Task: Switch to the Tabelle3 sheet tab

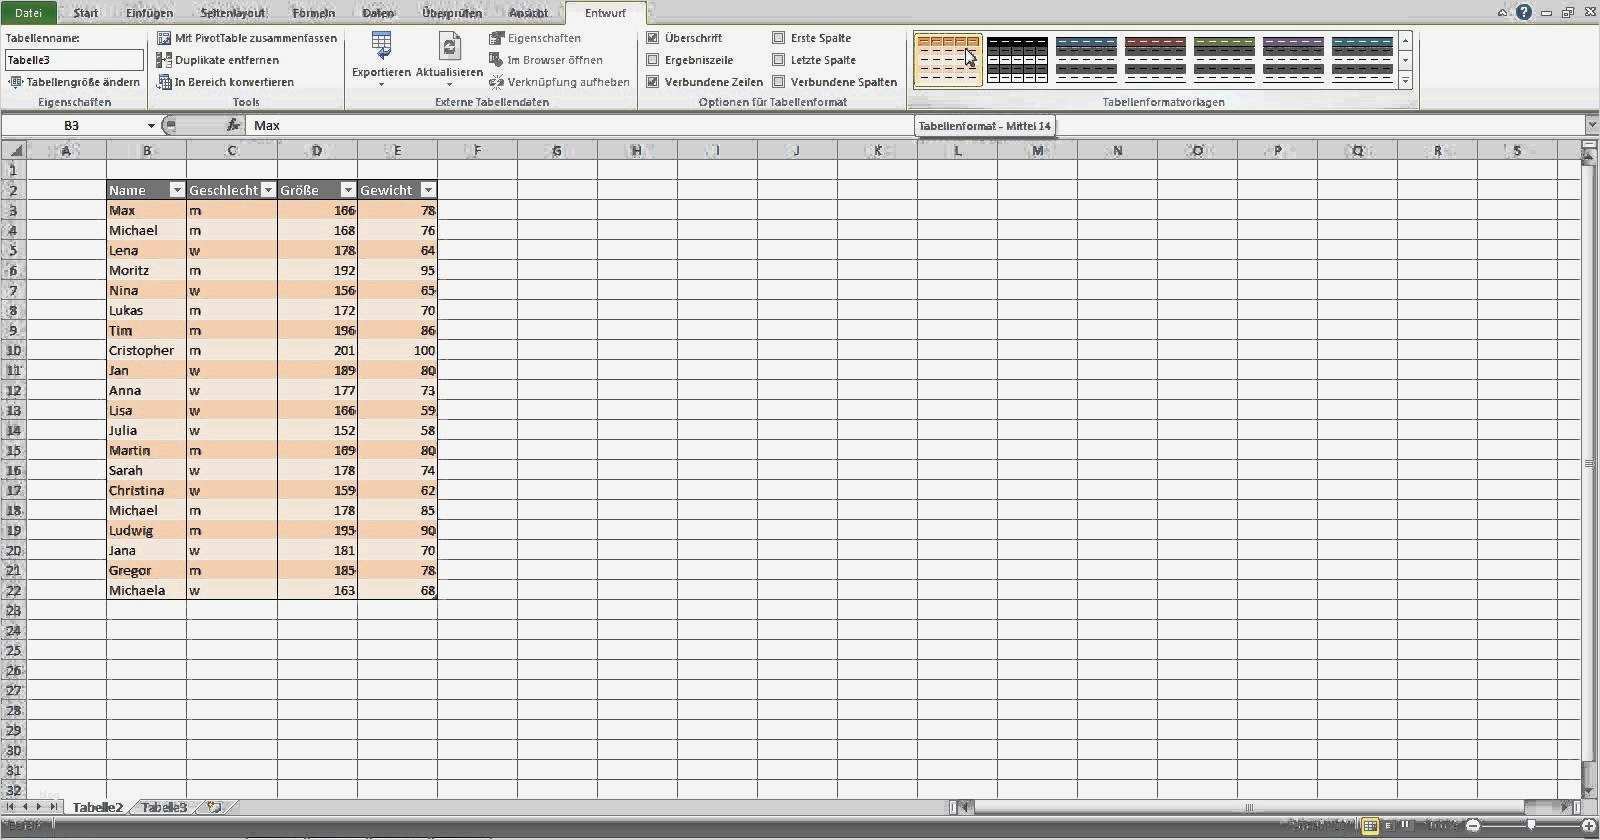Action: pos(164,807)
